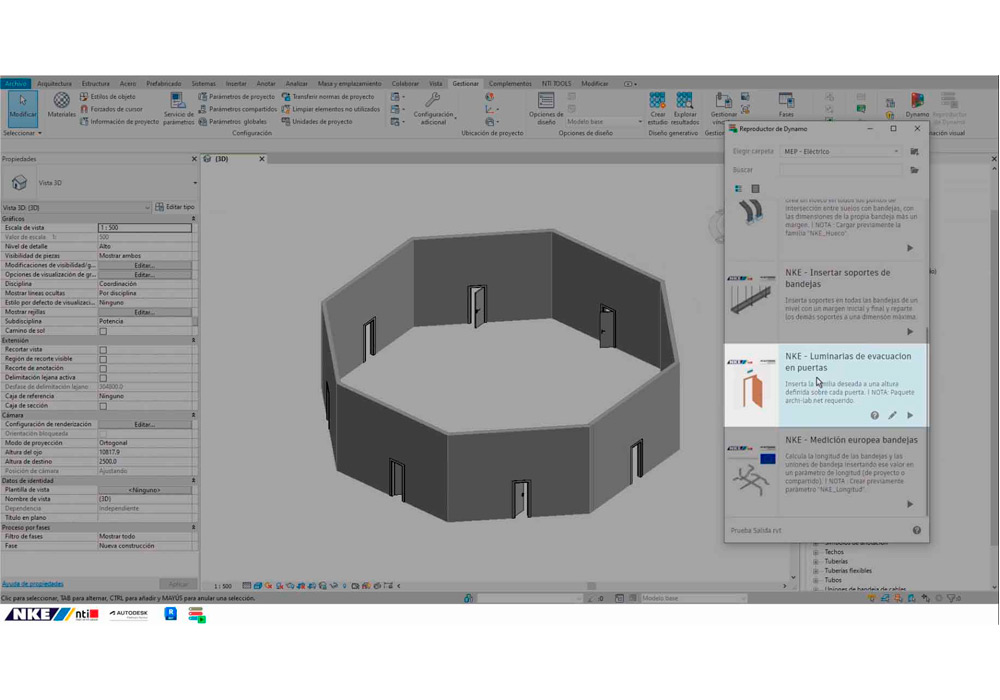Edit the Luminarias de evacuación script
This screenshot has width=1000, height=700.
tap(892, 415)
